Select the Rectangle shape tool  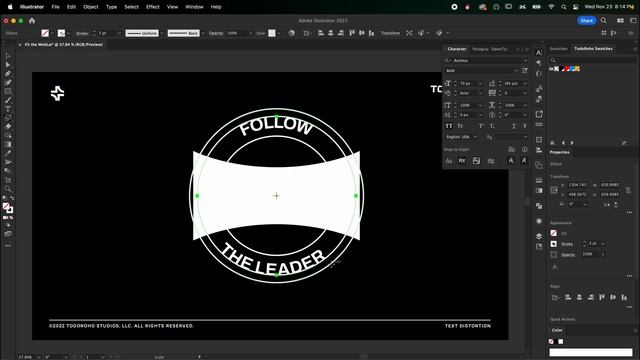[x=8, y=91]
